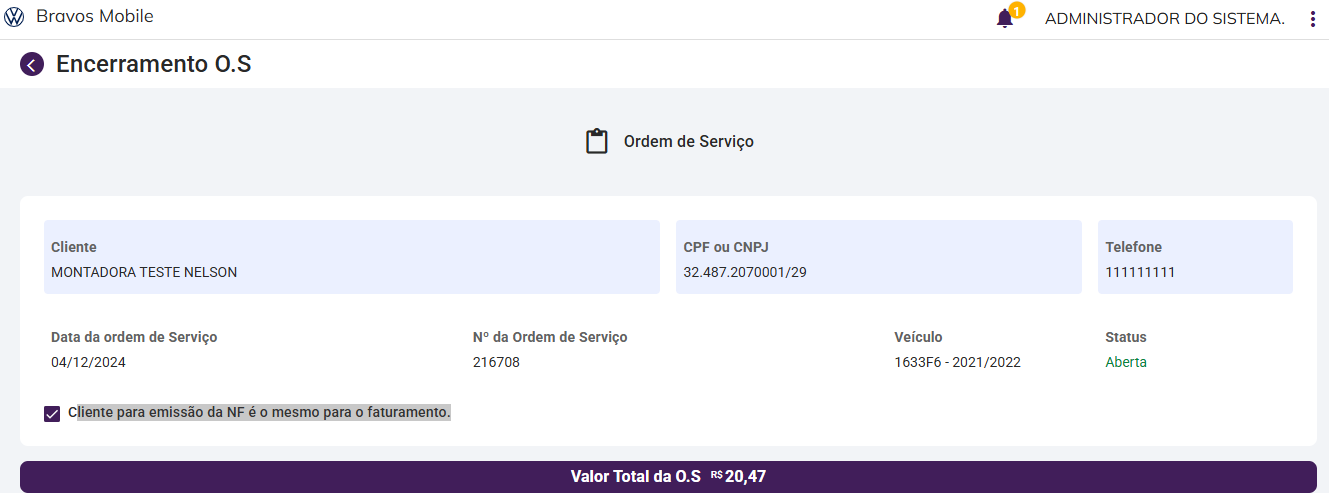Click the Ordem de Serviço section title

tap(688, 142)
